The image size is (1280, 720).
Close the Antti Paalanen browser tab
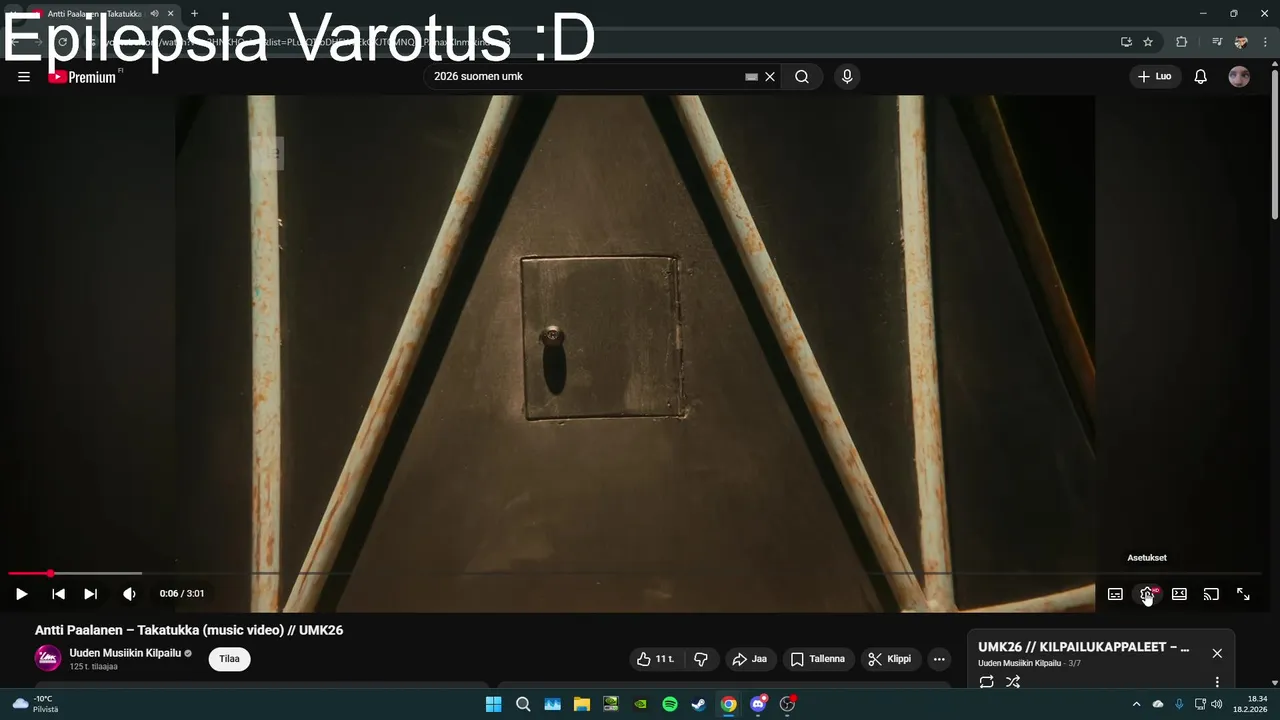pos(171,14)
